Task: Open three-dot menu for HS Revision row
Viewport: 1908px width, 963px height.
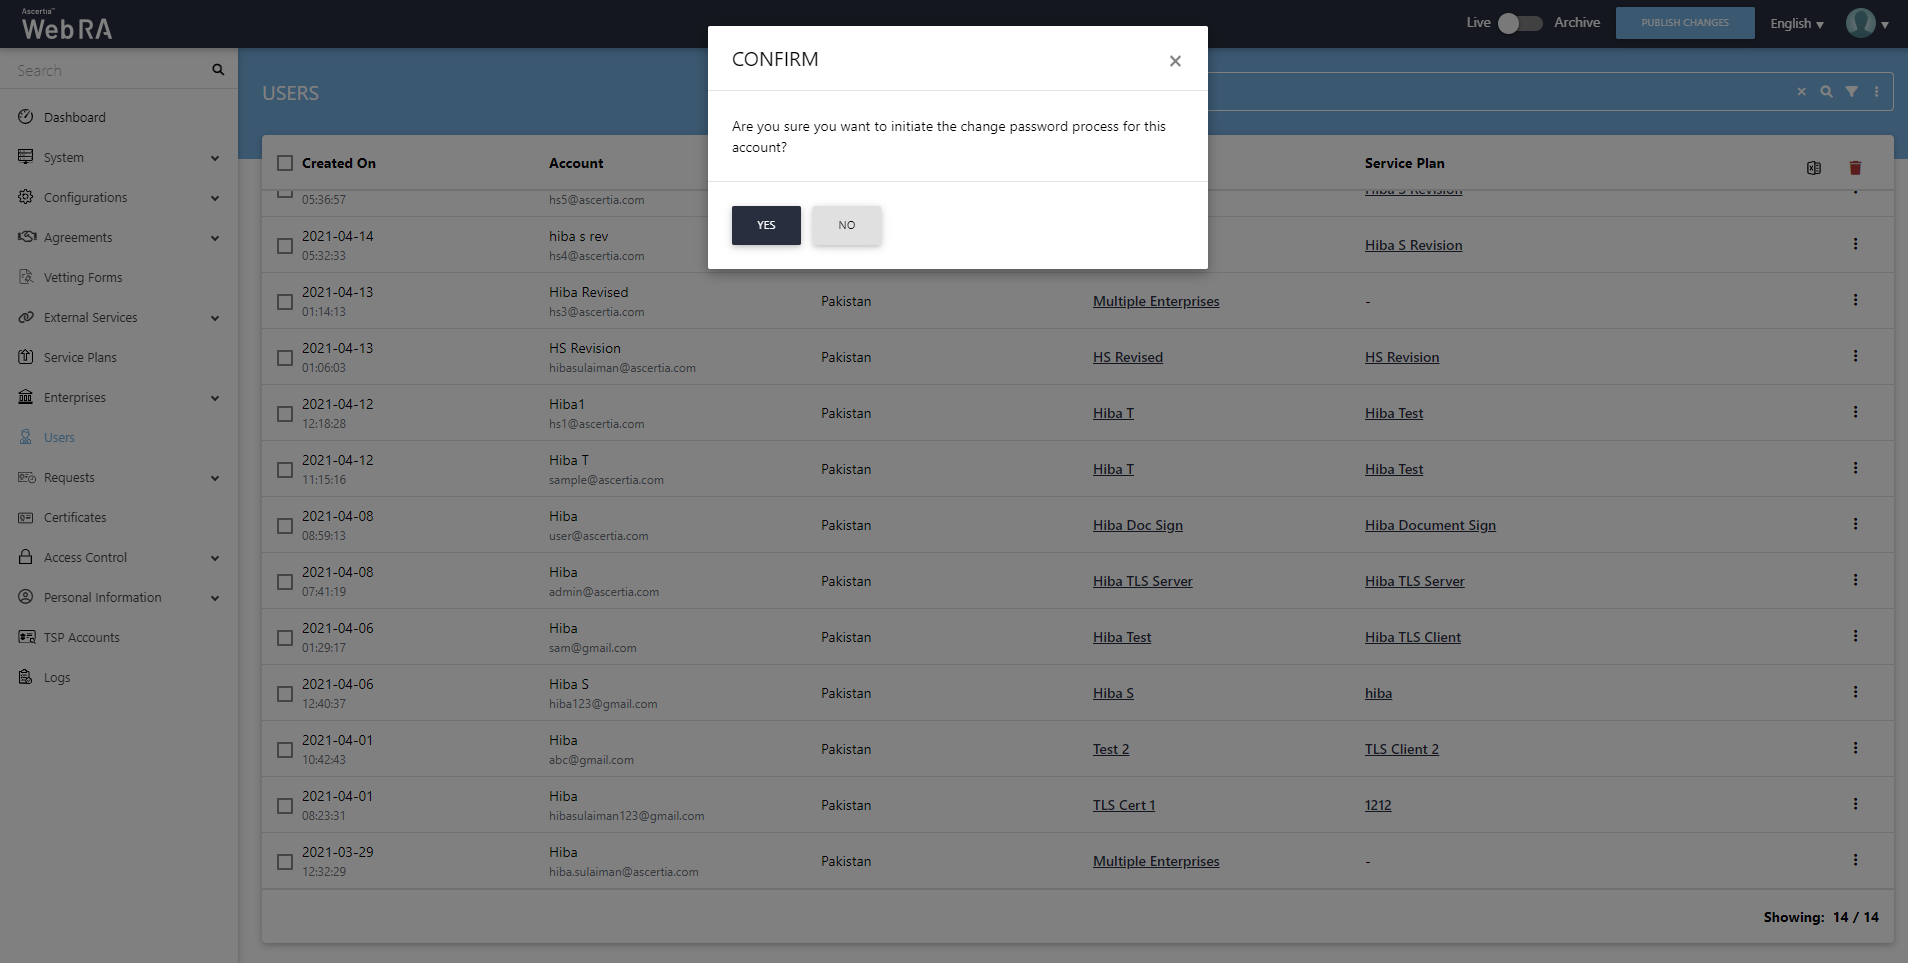Action: [1855, 357]
